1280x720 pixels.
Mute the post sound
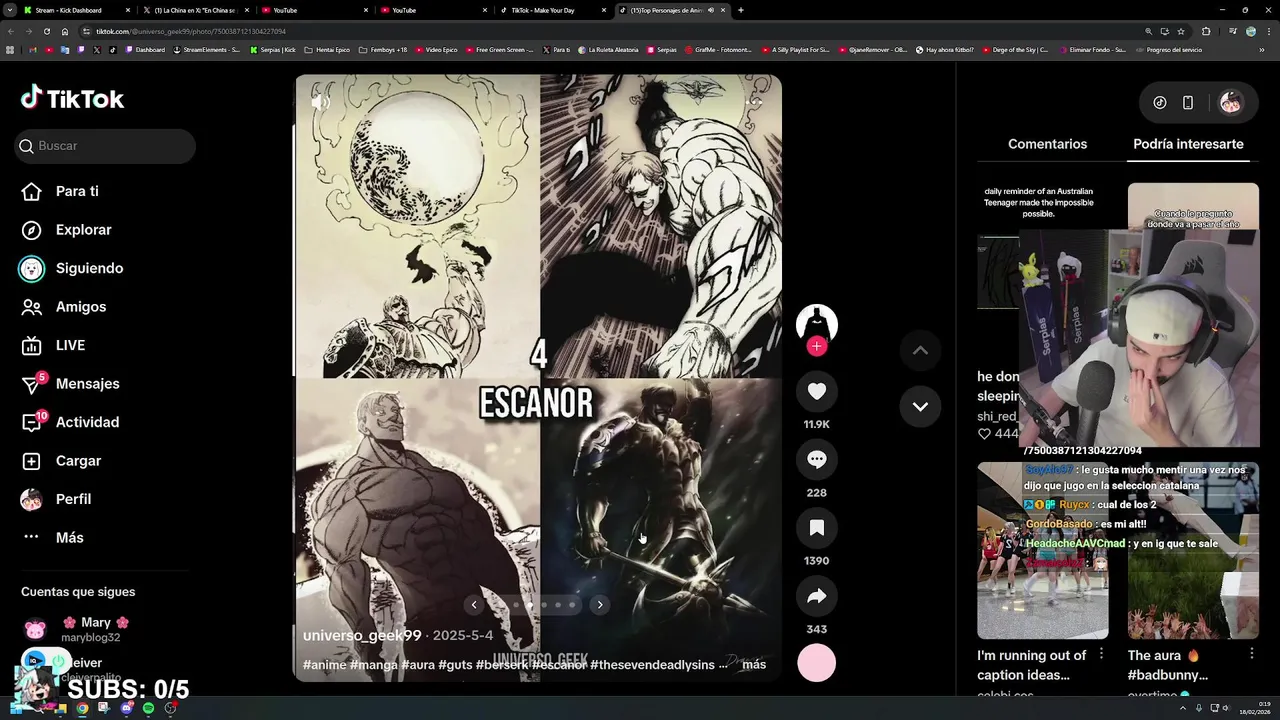[320, 101]
